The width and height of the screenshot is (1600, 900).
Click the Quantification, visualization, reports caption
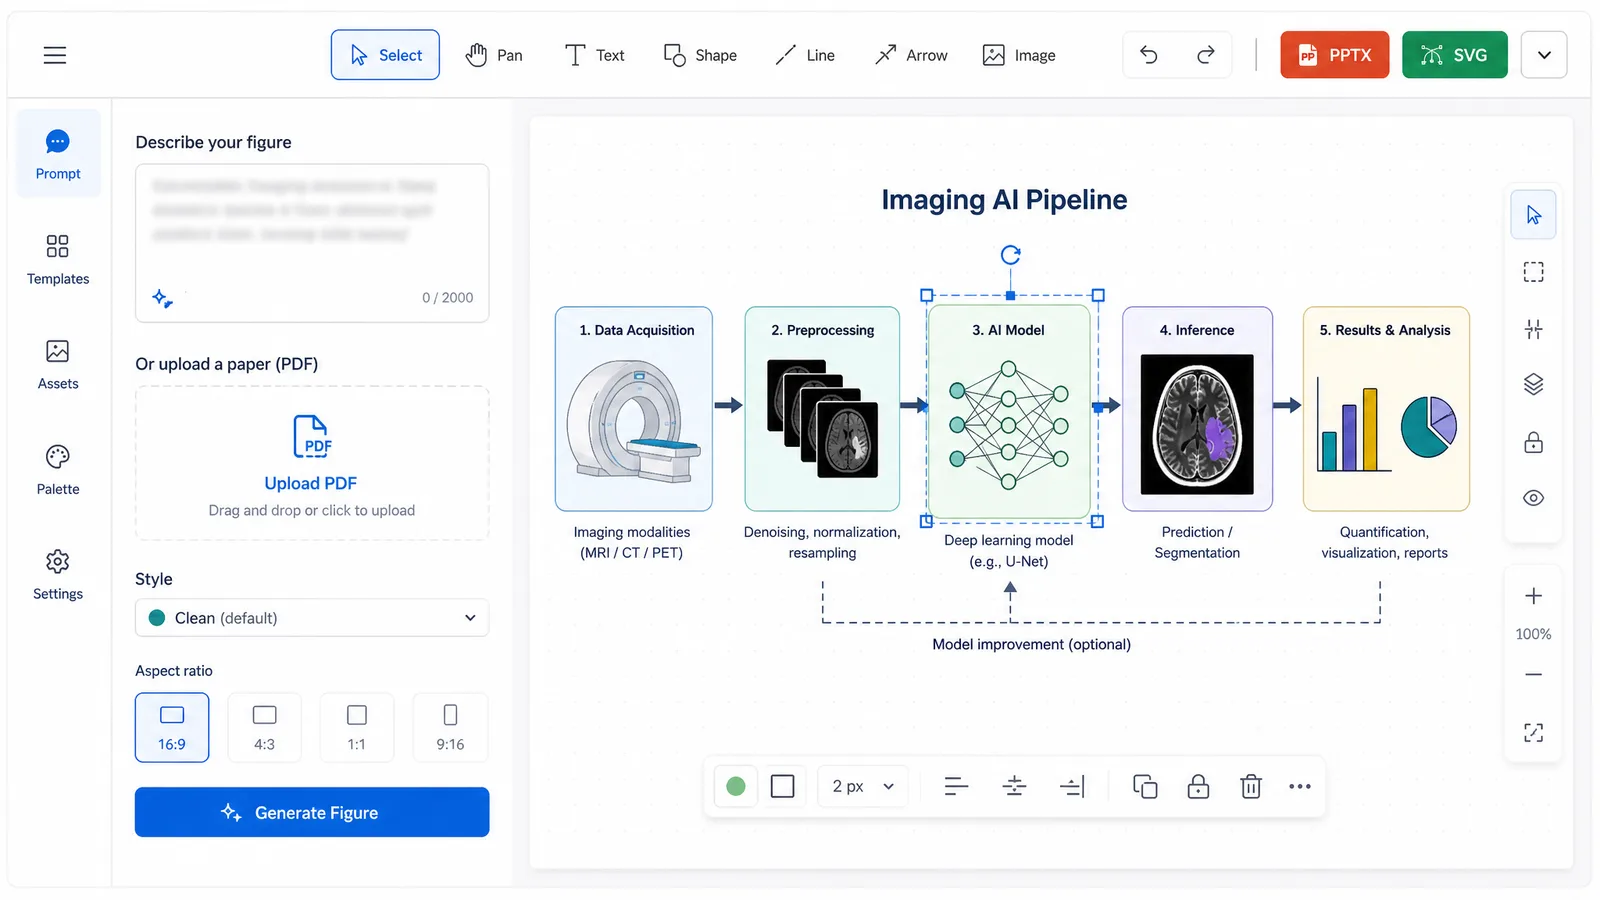coord(1385,542)
